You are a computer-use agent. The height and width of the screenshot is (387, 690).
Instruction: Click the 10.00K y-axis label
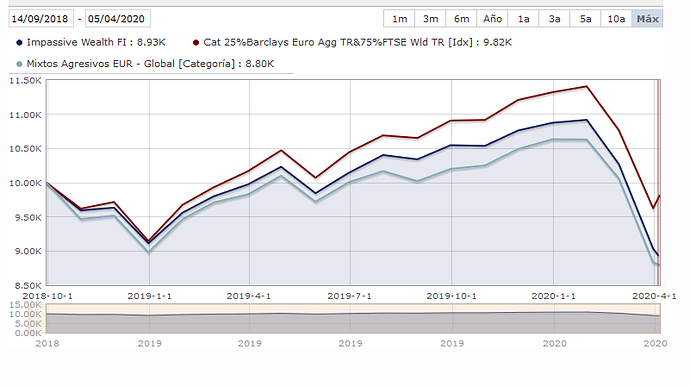(x=25, y=183)
